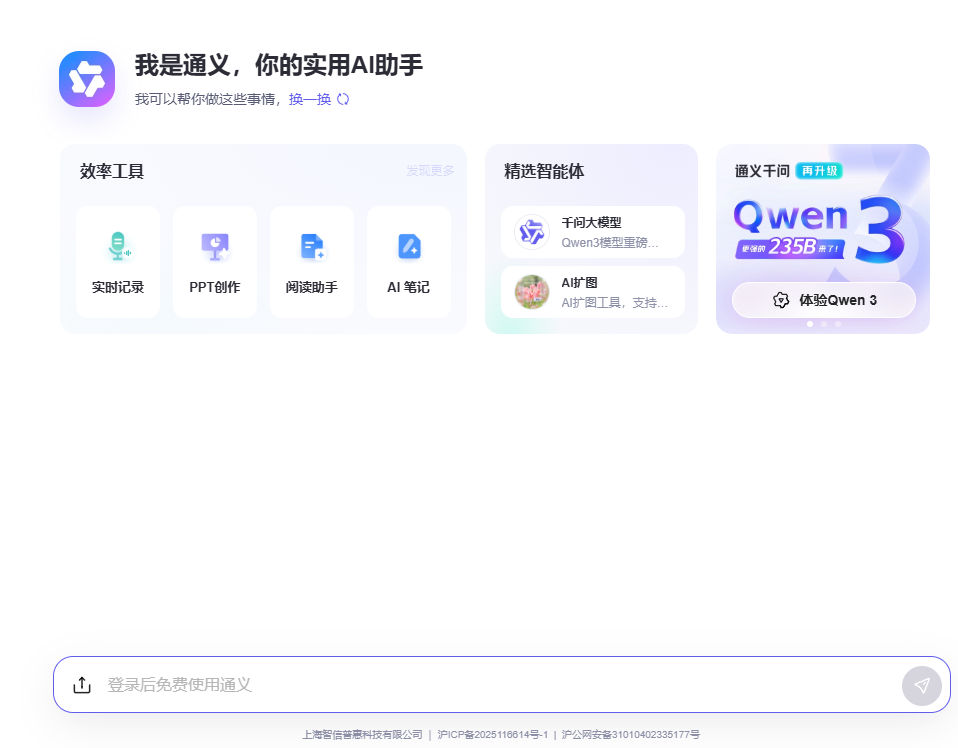Click the 实时记录 label

click(118, 287)
